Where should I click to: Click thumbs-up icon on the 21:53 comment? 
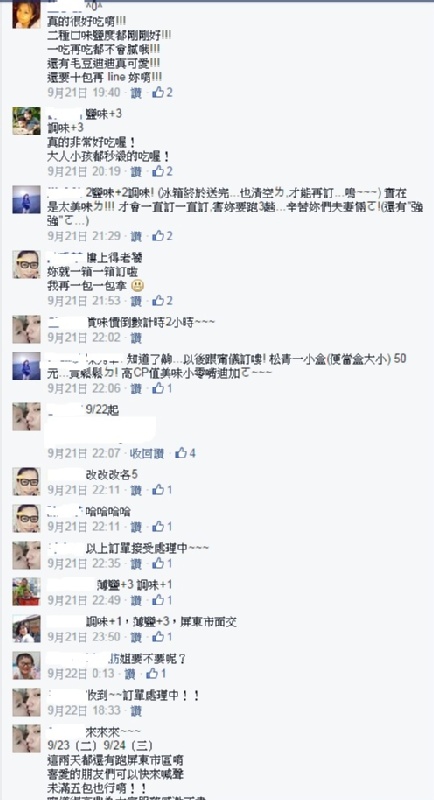click(158, 301)
